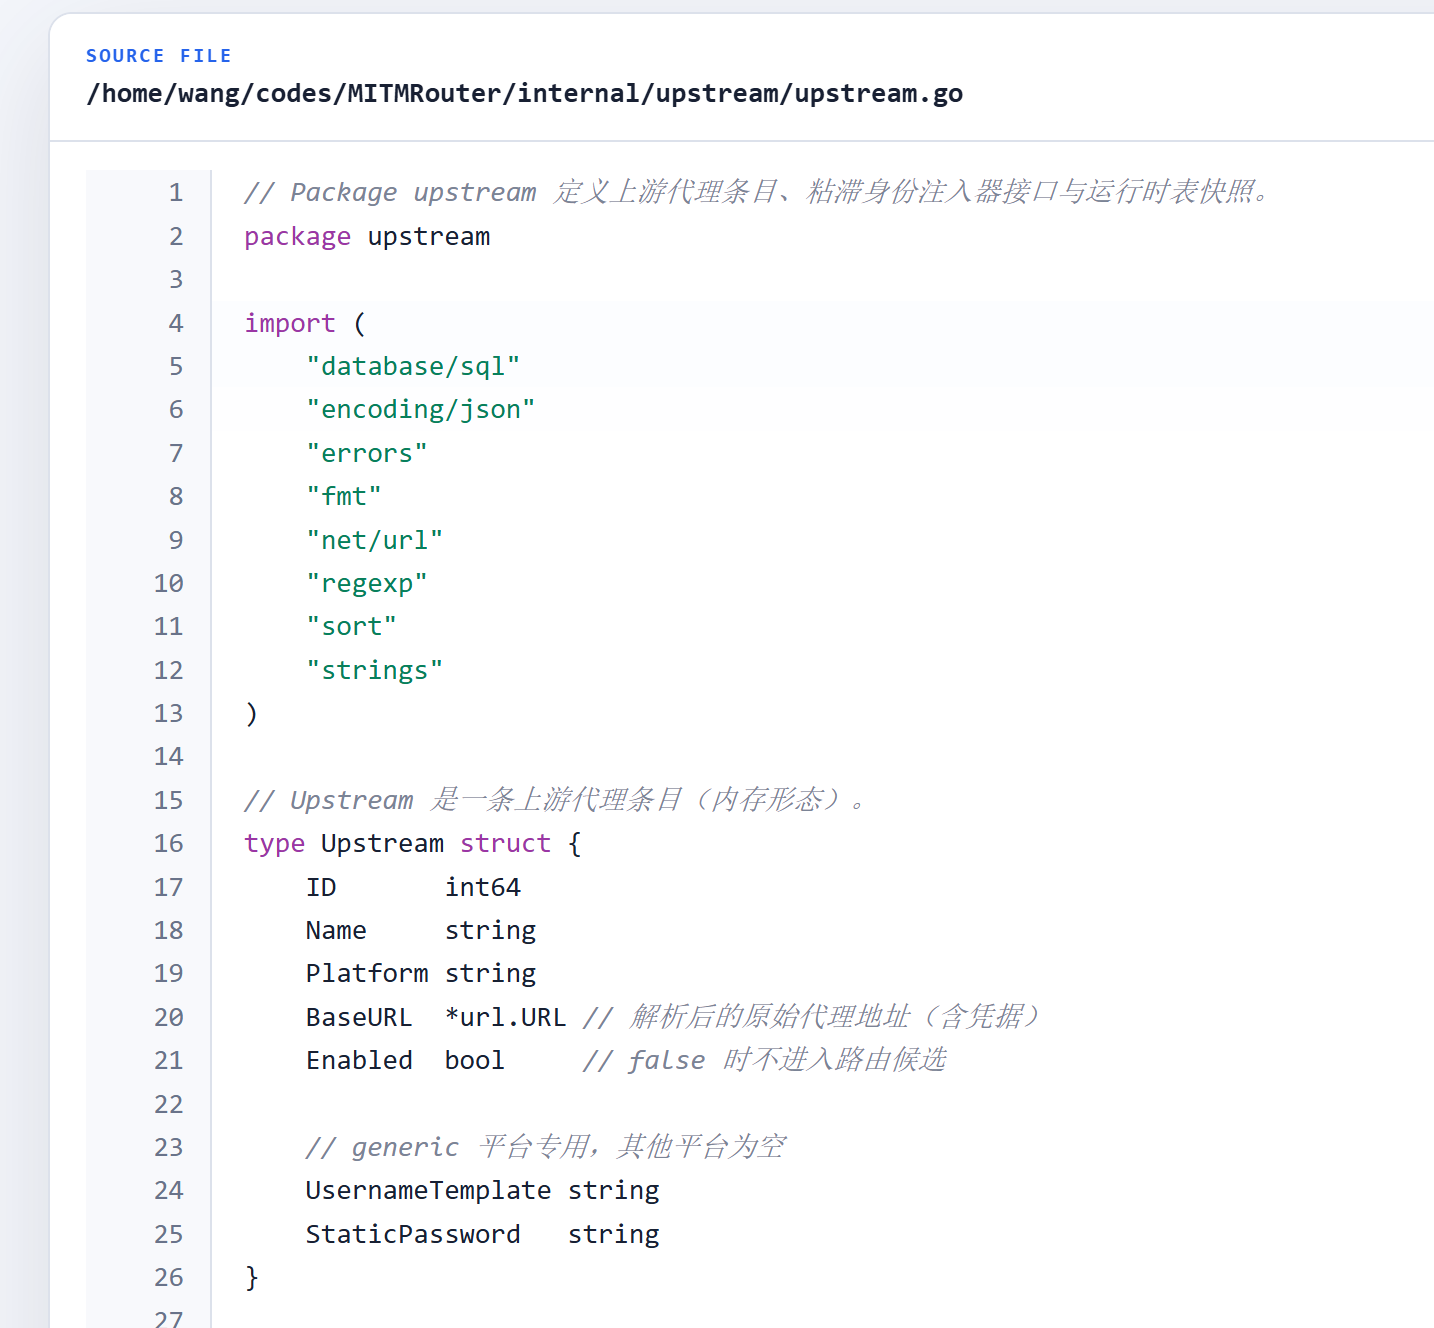Select line number 22 in the gutter
The width and height of the screenshot is (1434, 1328).
click(169, 1104)
